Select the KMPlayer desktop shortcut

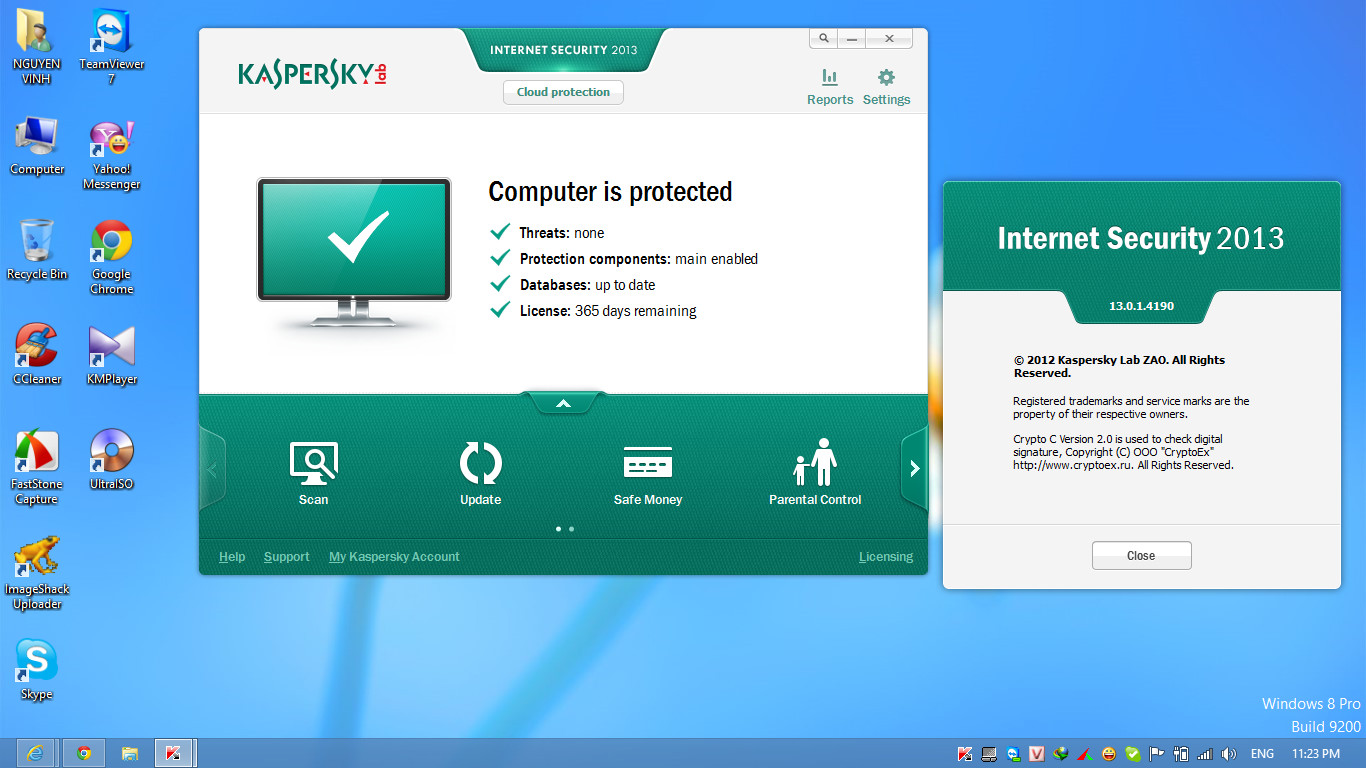[x=111, y=354]
